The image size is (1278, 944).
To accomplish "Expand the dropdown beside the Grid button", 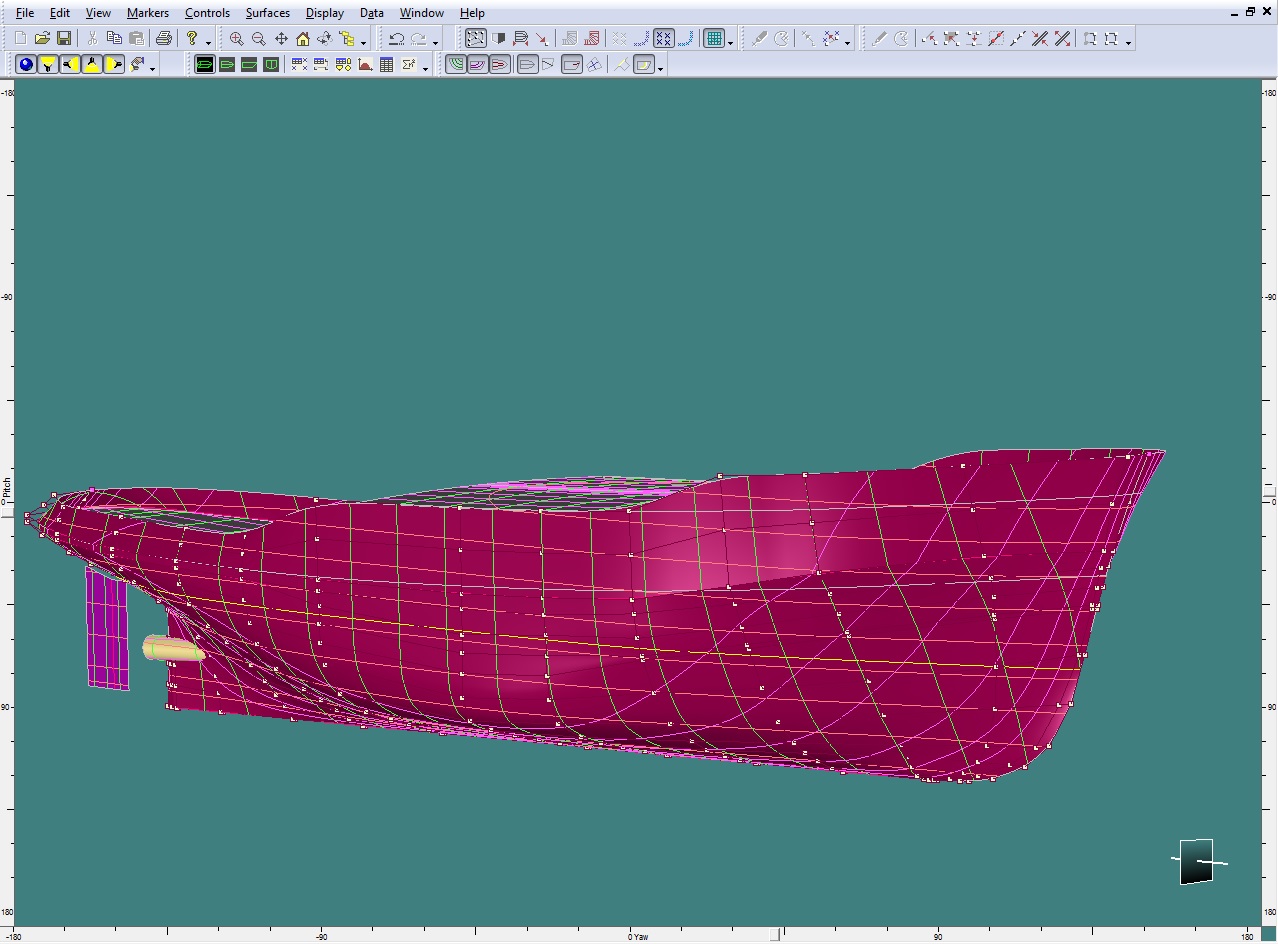I will [731, 41].
